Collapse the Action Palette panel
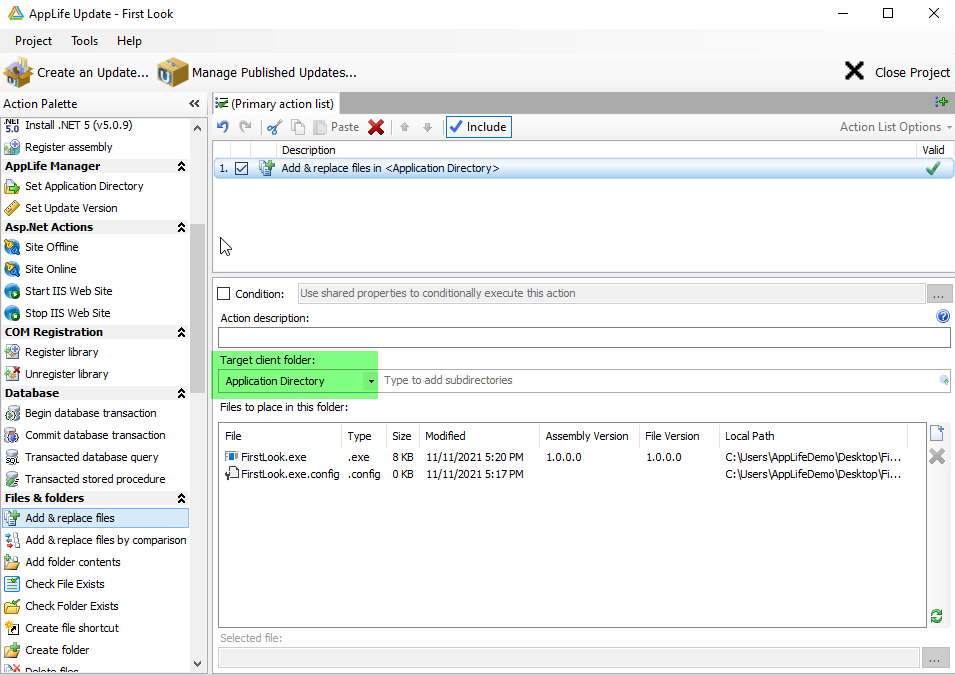955x675 pixels. (x=194, y=104)
